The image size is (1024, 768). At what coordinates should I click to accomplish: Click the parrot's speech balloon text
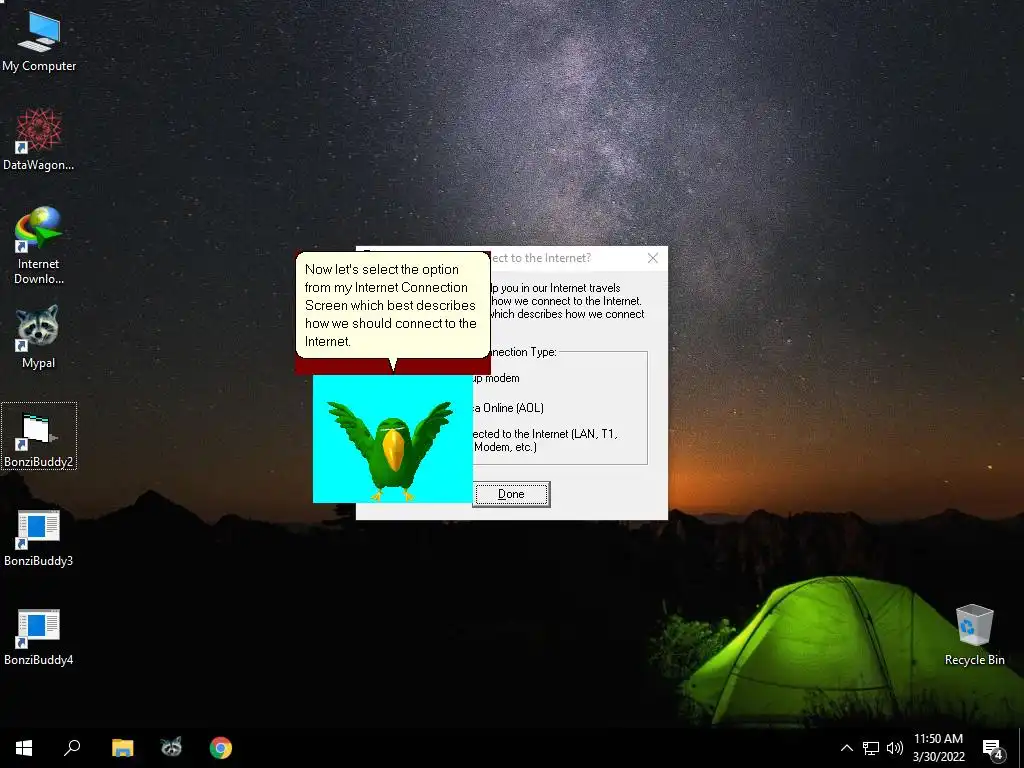(391, 305)
